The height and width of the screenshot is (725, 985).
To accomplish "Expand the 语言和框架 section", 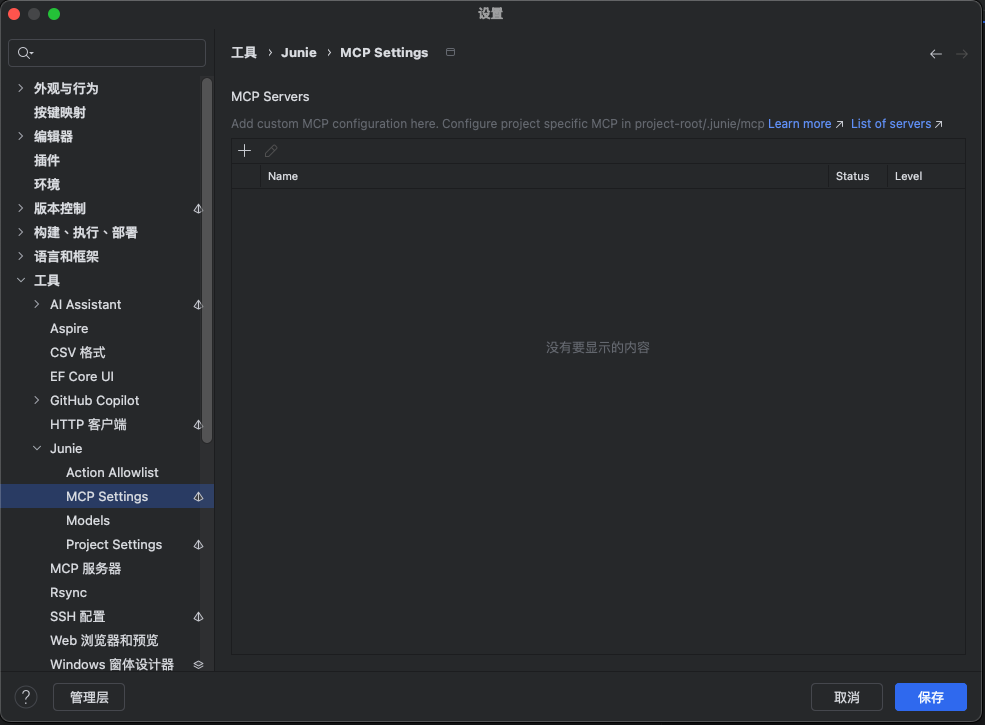I will (21, 256).
